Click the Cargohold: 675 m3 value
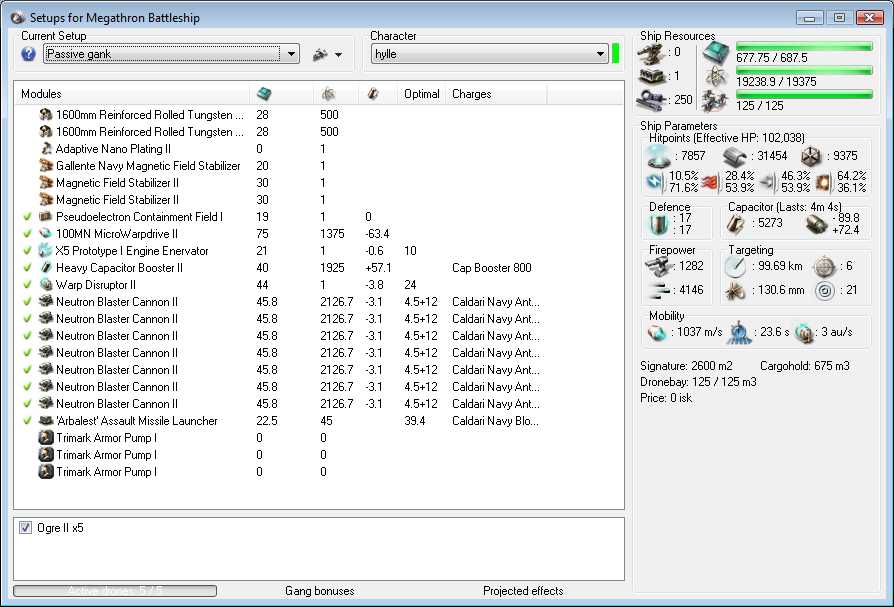This screenshot has height=607, width=894. tap(804, 366)
